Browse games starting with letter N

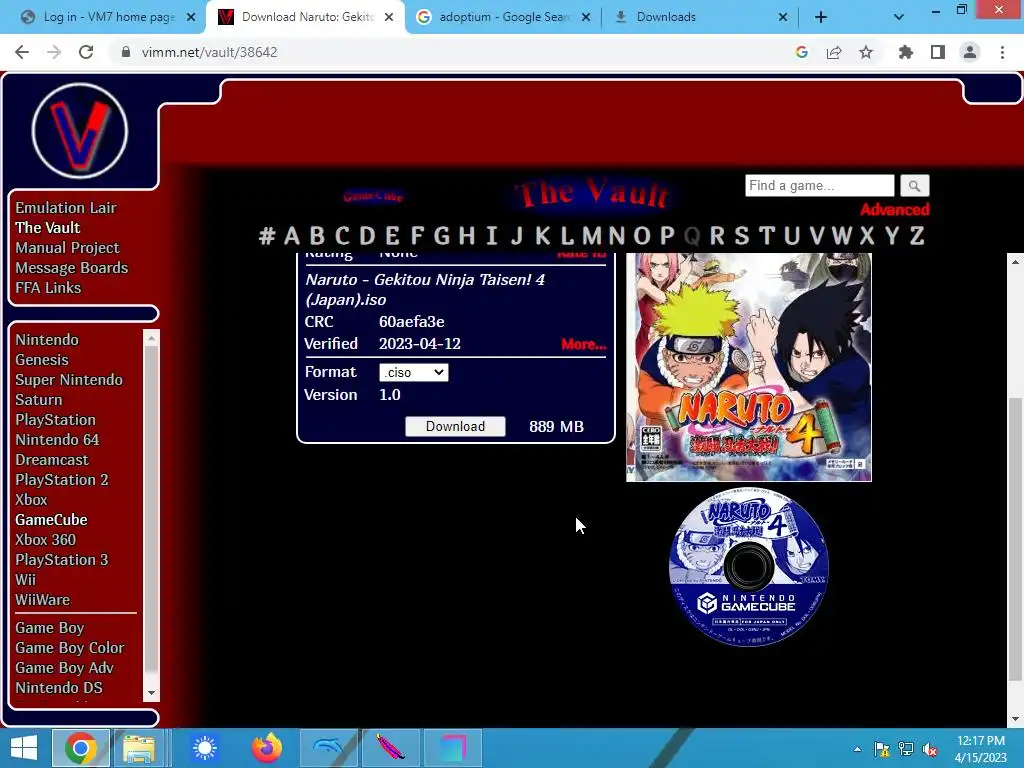click(x=616, y=235)
